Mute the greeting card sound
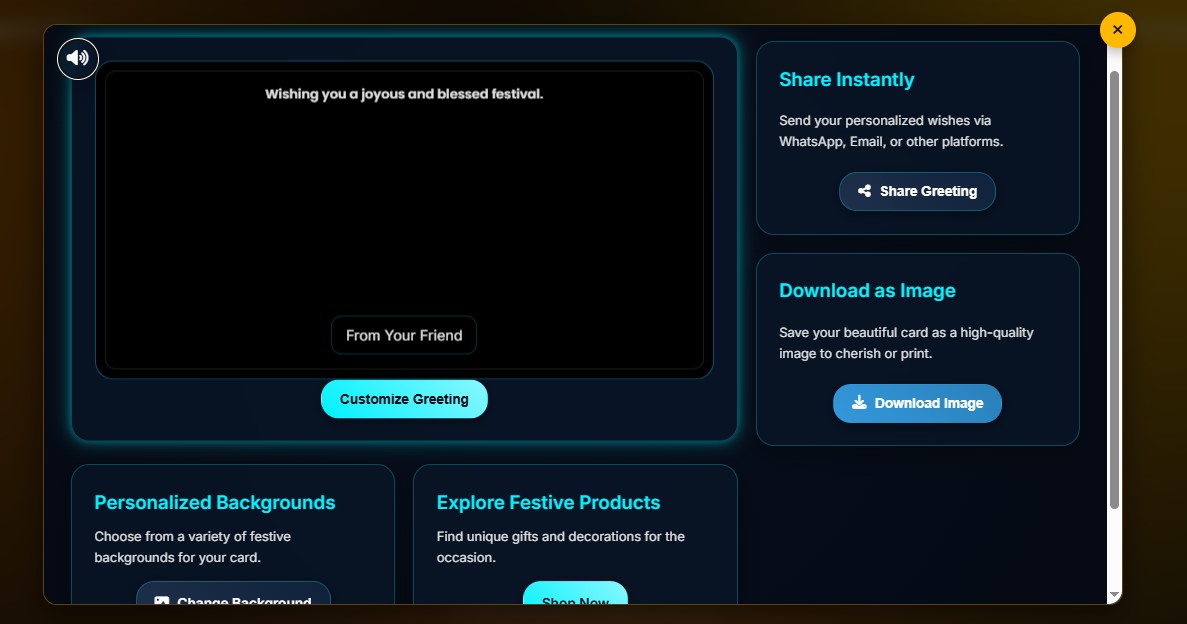Screen dimensions: 1187x624 [x=78, y=58]
